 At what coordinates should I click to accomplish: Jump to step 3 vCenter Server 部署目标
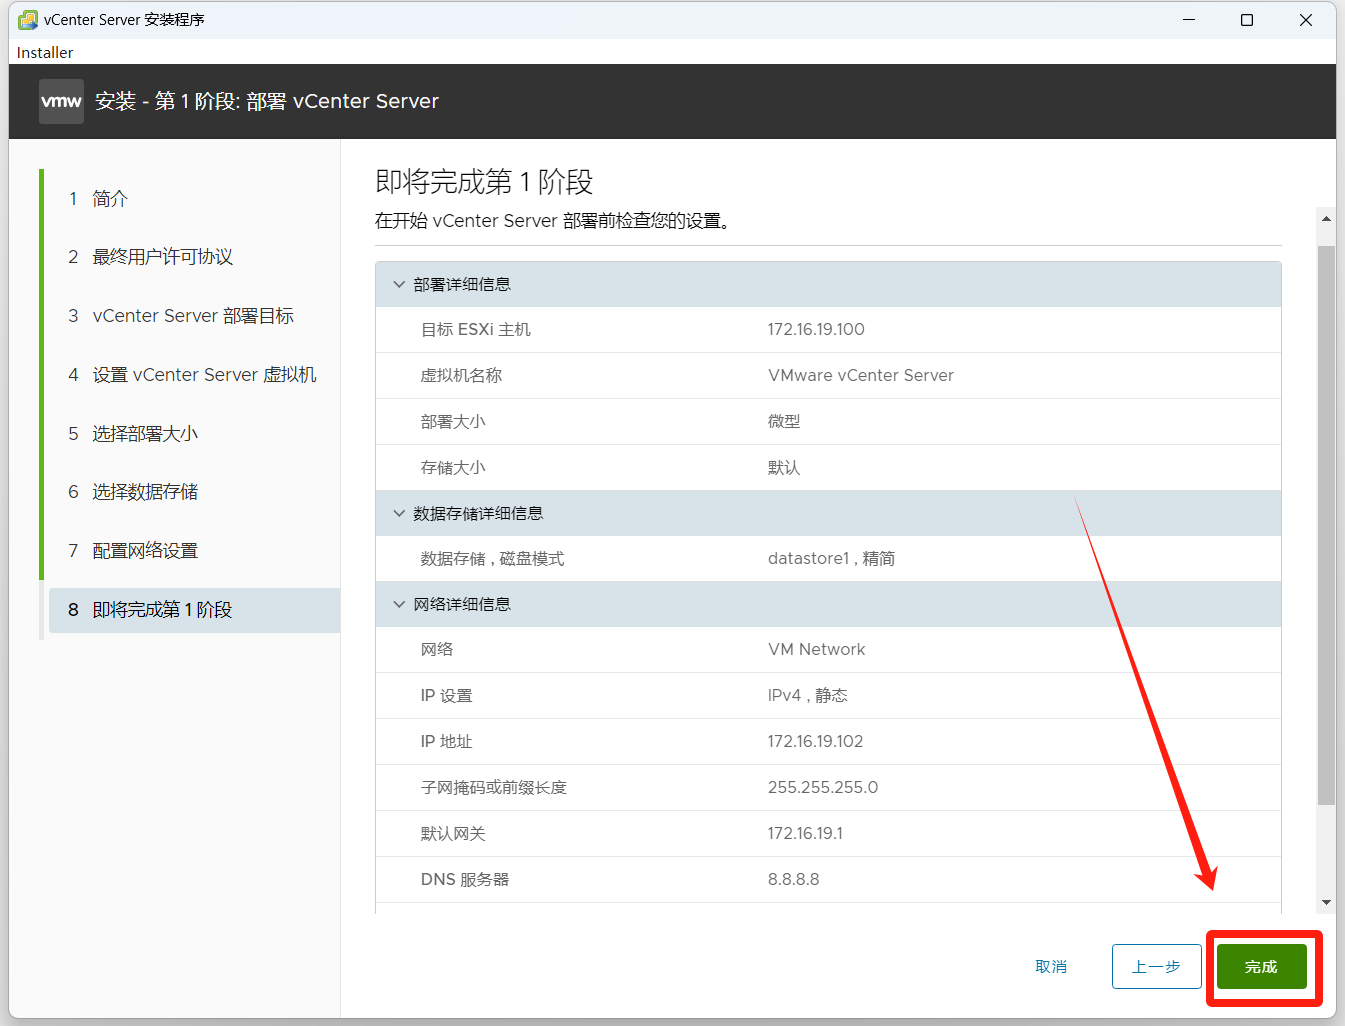click(192, 316)
